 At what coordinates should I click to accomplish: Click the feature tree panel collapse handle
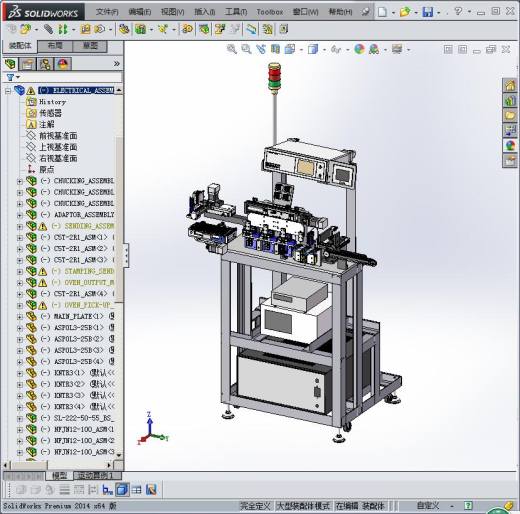tap(126, 255)
